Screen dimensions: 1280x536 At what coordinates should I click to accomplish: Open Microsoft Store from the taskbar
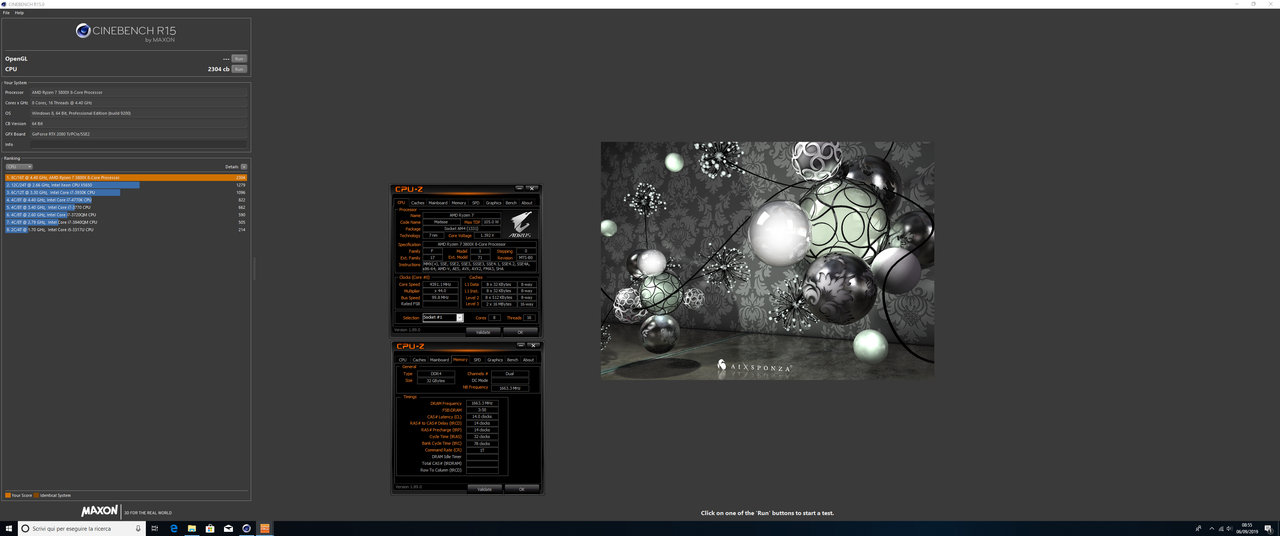(x=210, y=528)
